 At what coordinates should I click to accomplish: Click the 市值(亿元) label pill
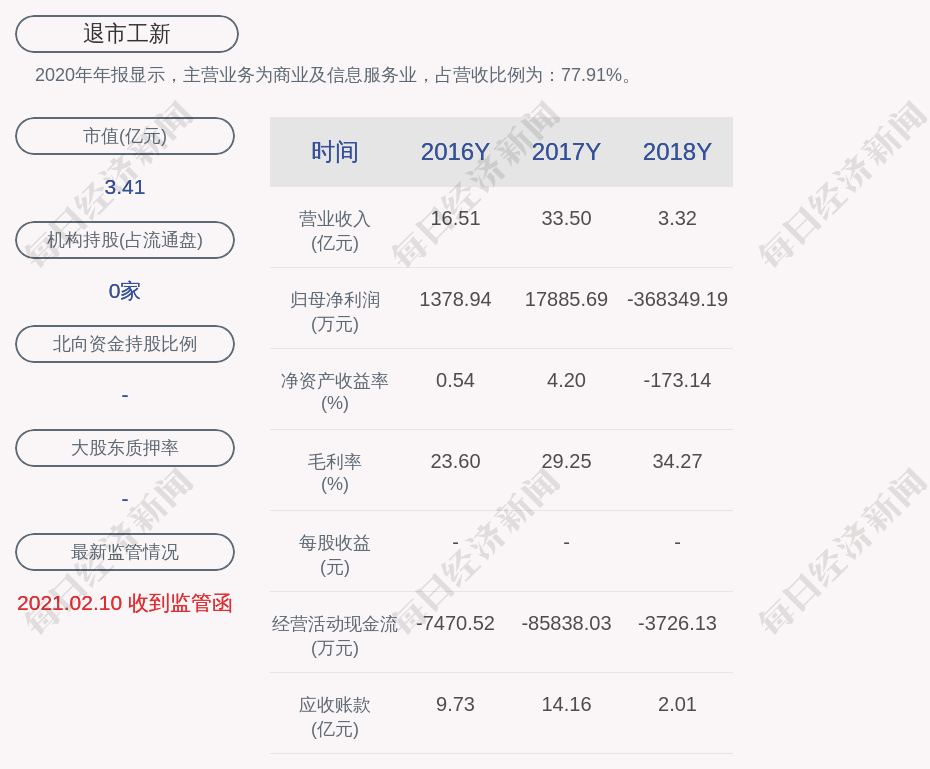pyautogui.click(x=125, y=136)
